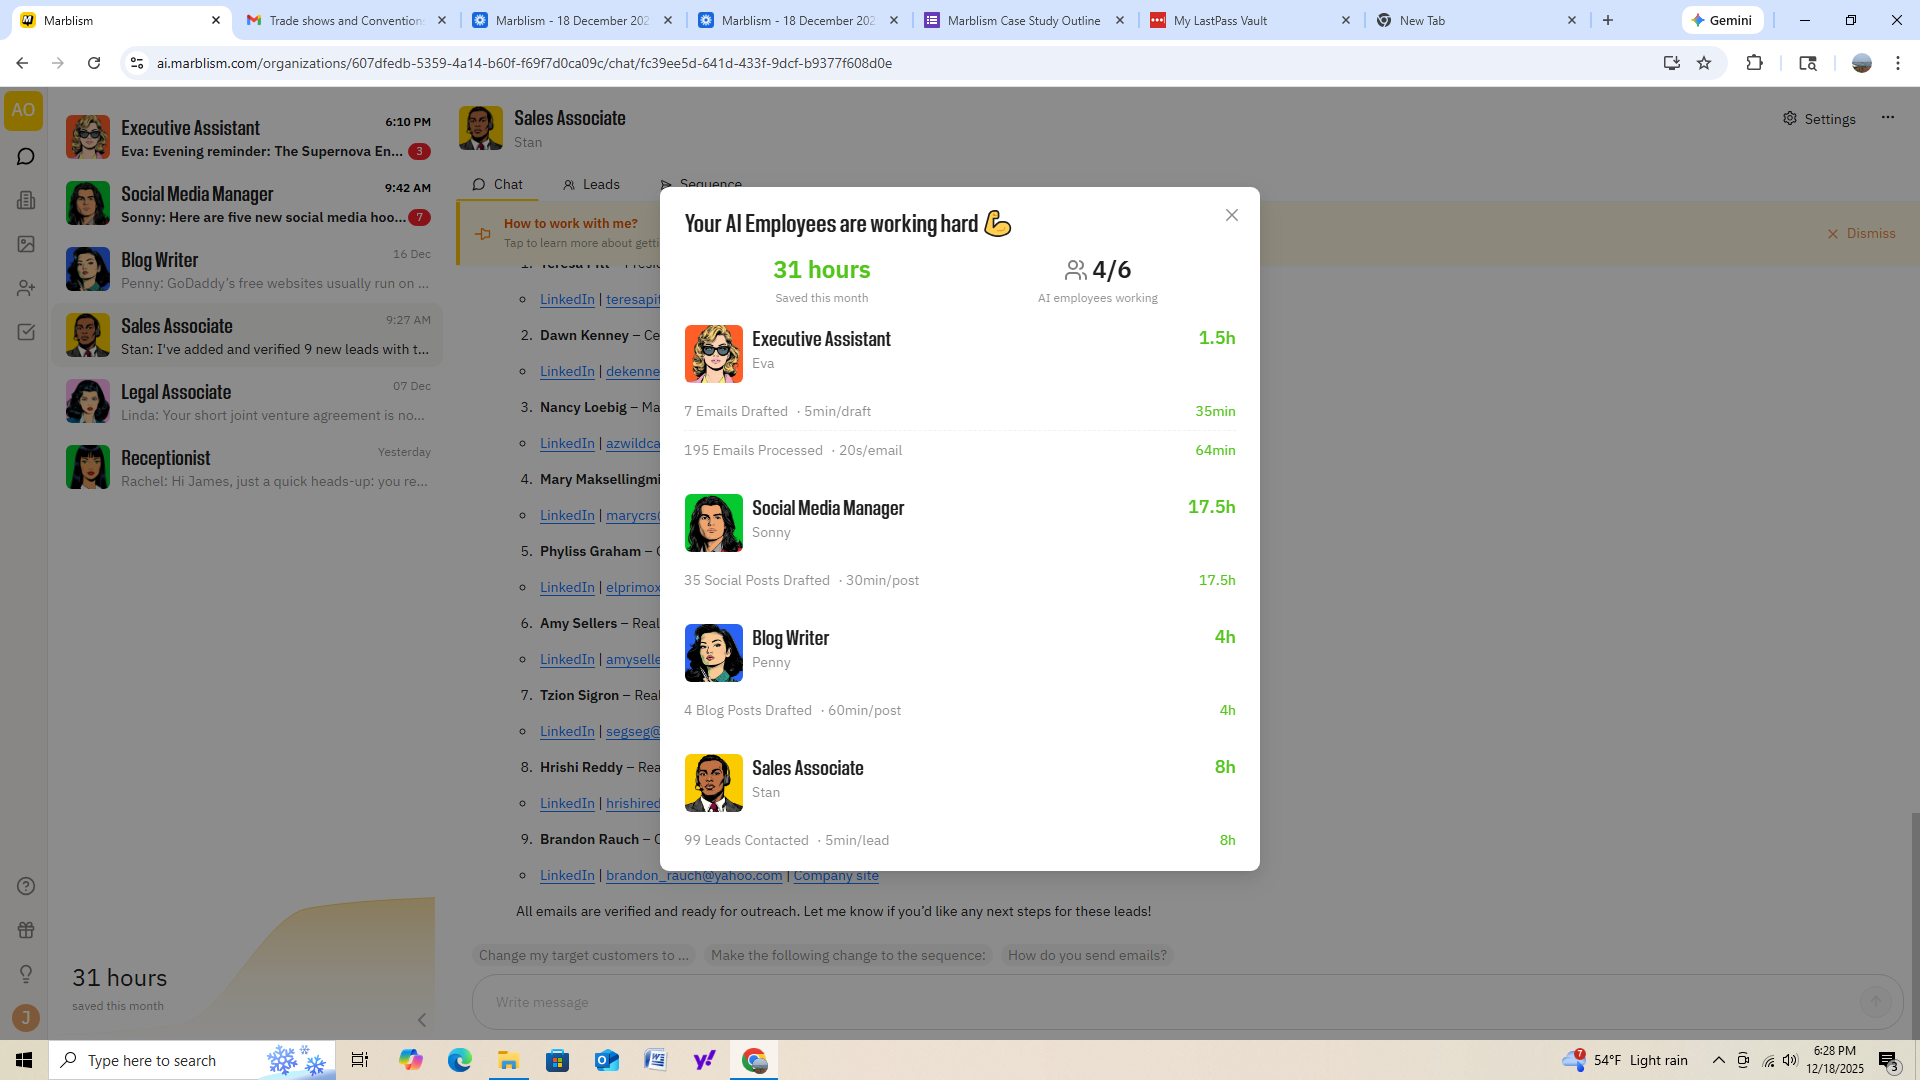The image size is (1920, 1080).
Task: Open the chat bubble icon in left sidebar
Action: coord(26,157)
